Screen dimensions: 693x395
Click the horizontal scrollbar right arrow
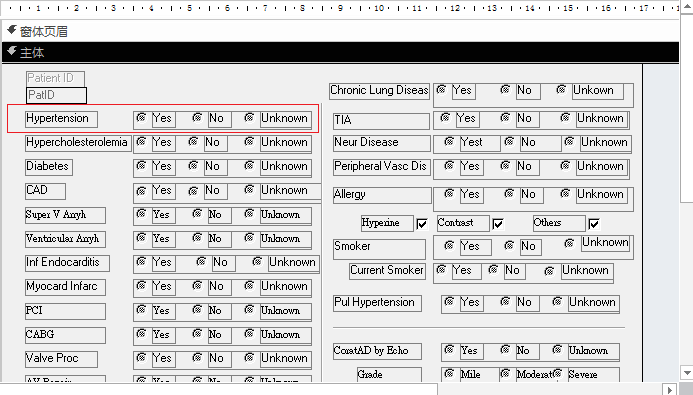669,389
